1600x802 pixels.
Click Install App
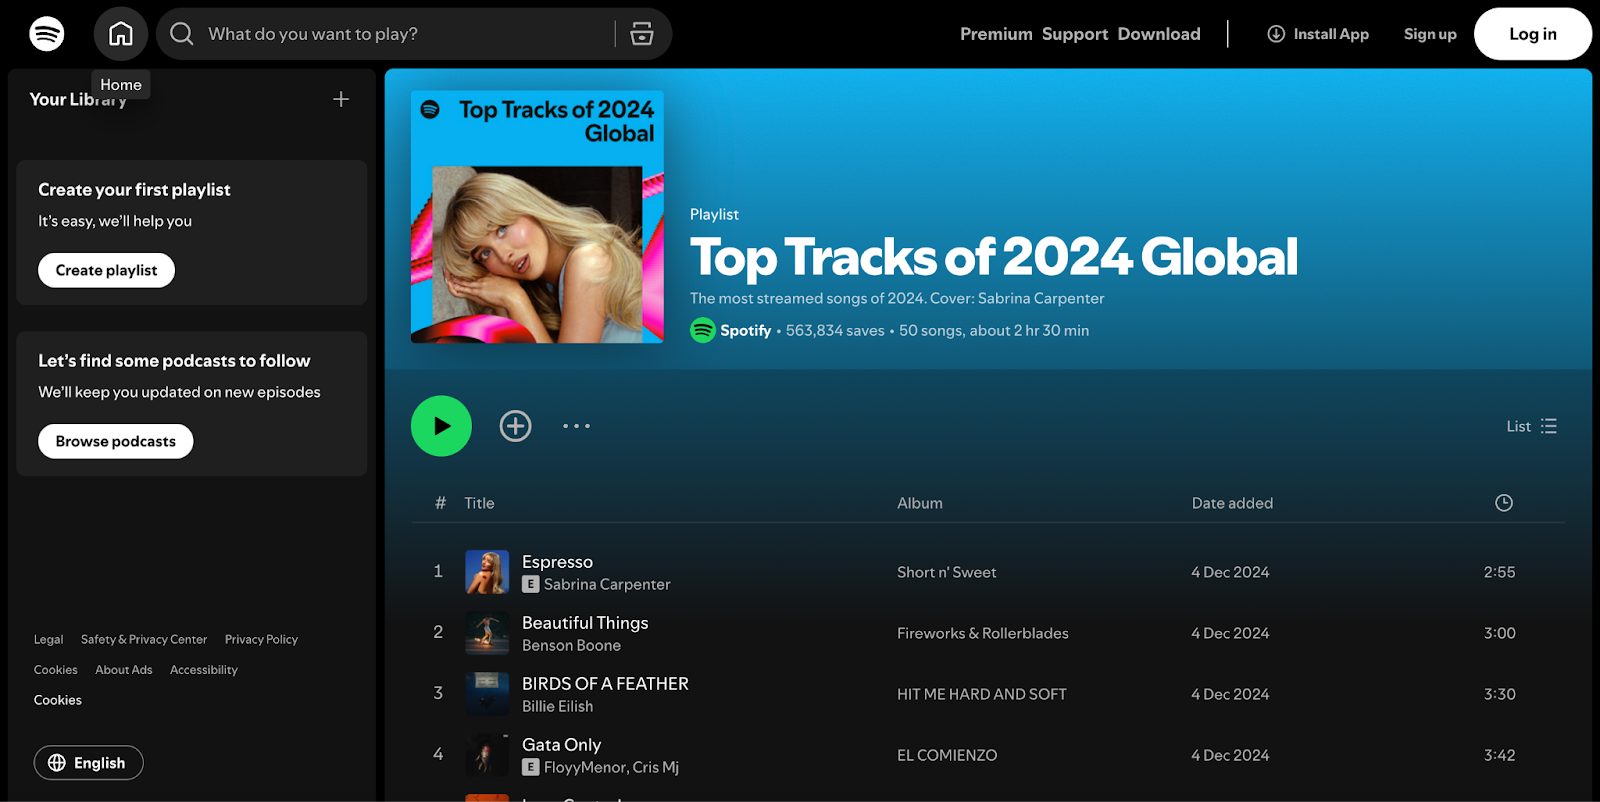coord(1318,34)
